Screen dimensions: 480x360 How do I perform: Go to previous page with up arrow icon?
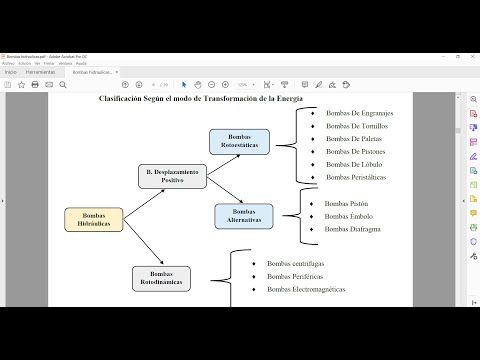(x=125, y=85)
